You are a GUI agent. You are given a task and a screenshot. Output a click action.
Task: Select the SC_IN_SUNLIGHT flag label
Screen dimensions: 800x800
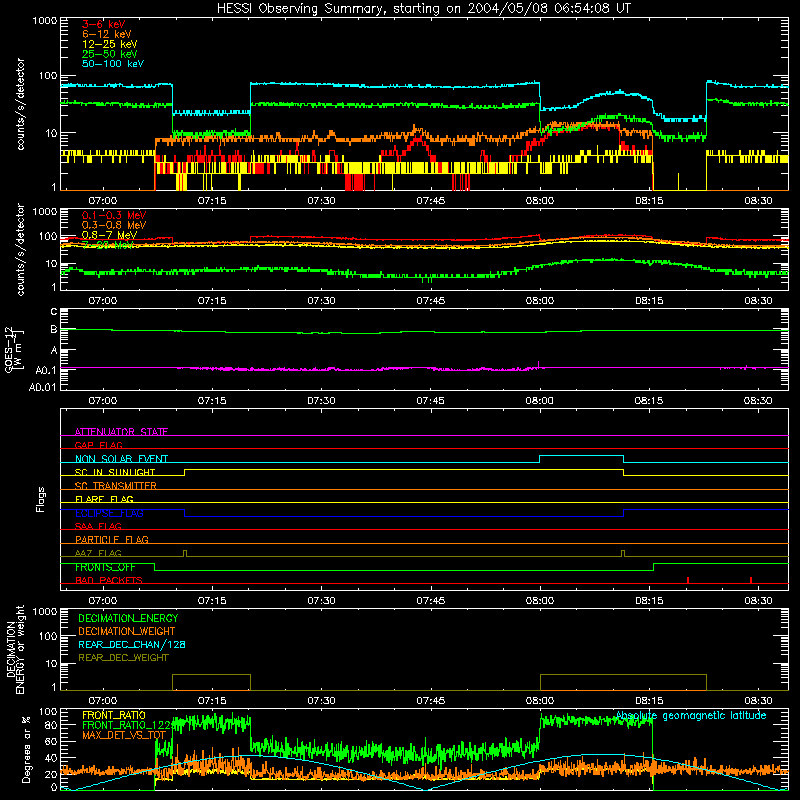tap(115, 472)
